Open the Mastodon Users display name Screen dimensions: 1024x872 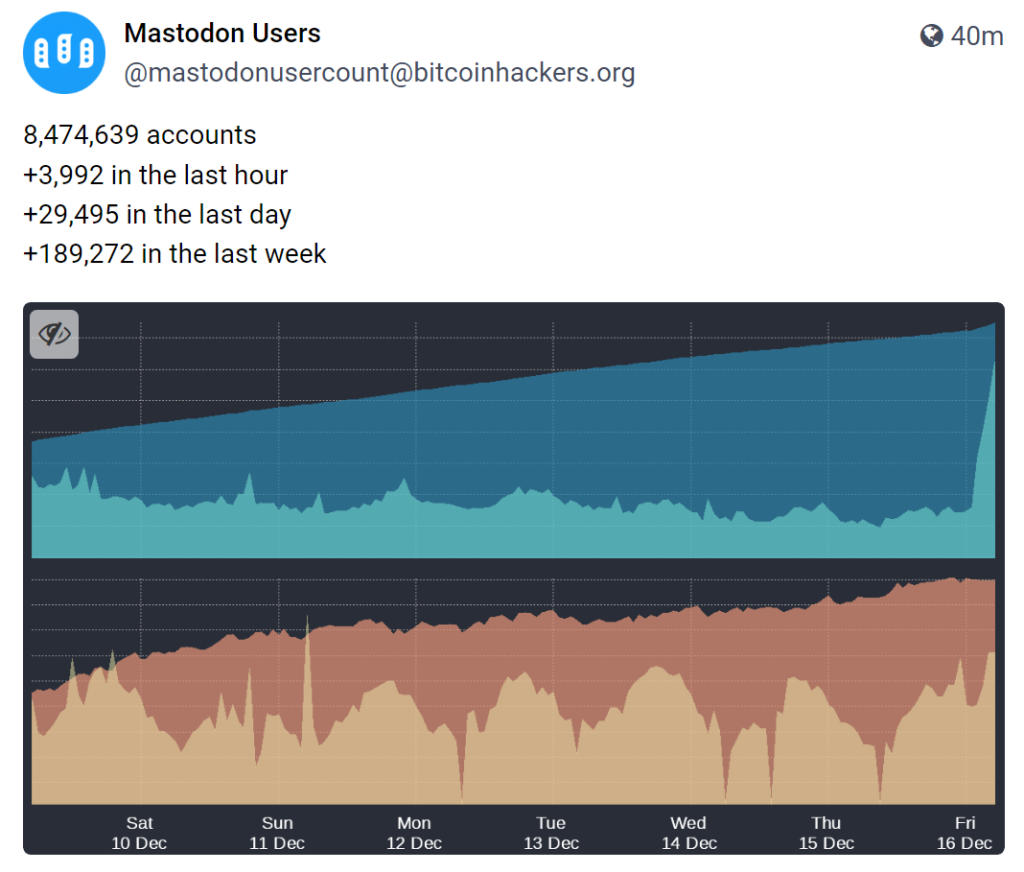pos(222,33)
